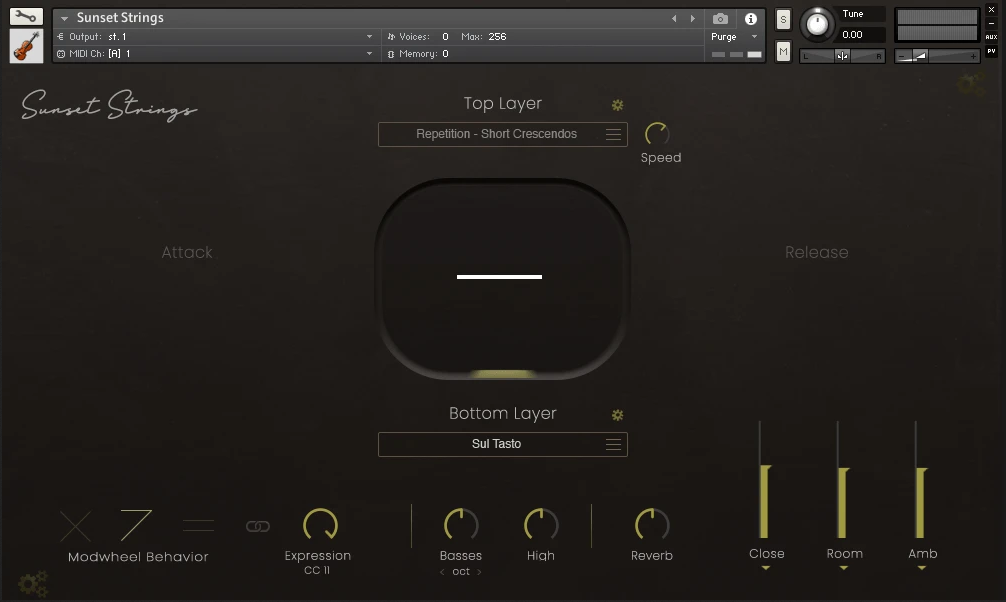This screenshot has height=602, width=1006.
Task: Open the Sul Tasto bottom layer selector
Action: (502, 444)
